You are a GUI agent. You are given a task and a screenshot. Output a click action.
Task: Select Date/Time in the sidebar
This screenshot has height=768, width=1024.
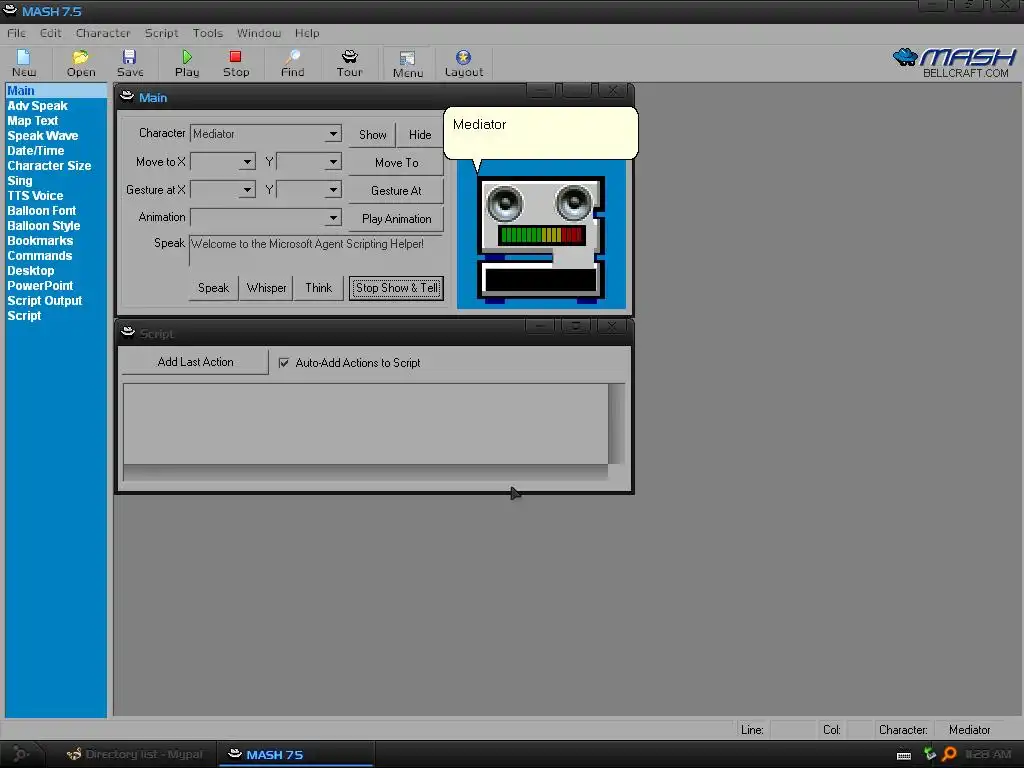point(35,151)
